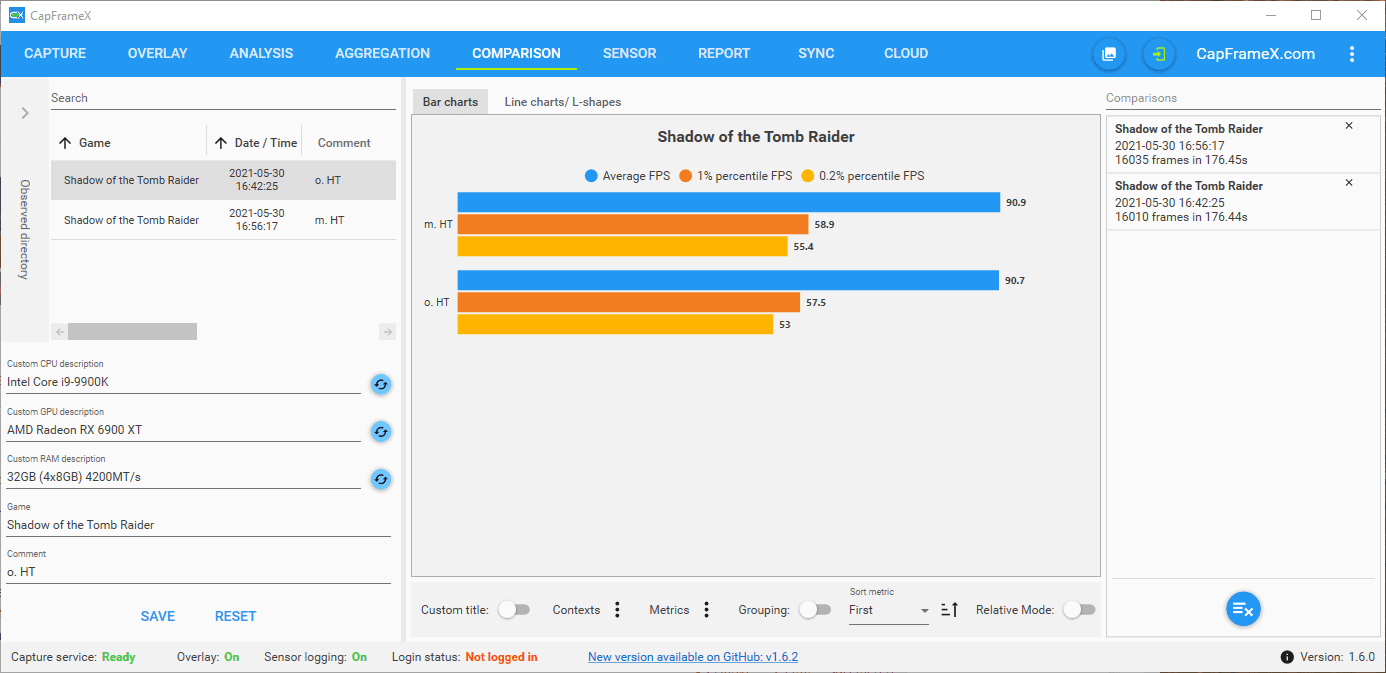The width and height of the screenshot is (1386, 673).
Task: Select the record row dated 16:42:25
Action: tap(223, 180)
